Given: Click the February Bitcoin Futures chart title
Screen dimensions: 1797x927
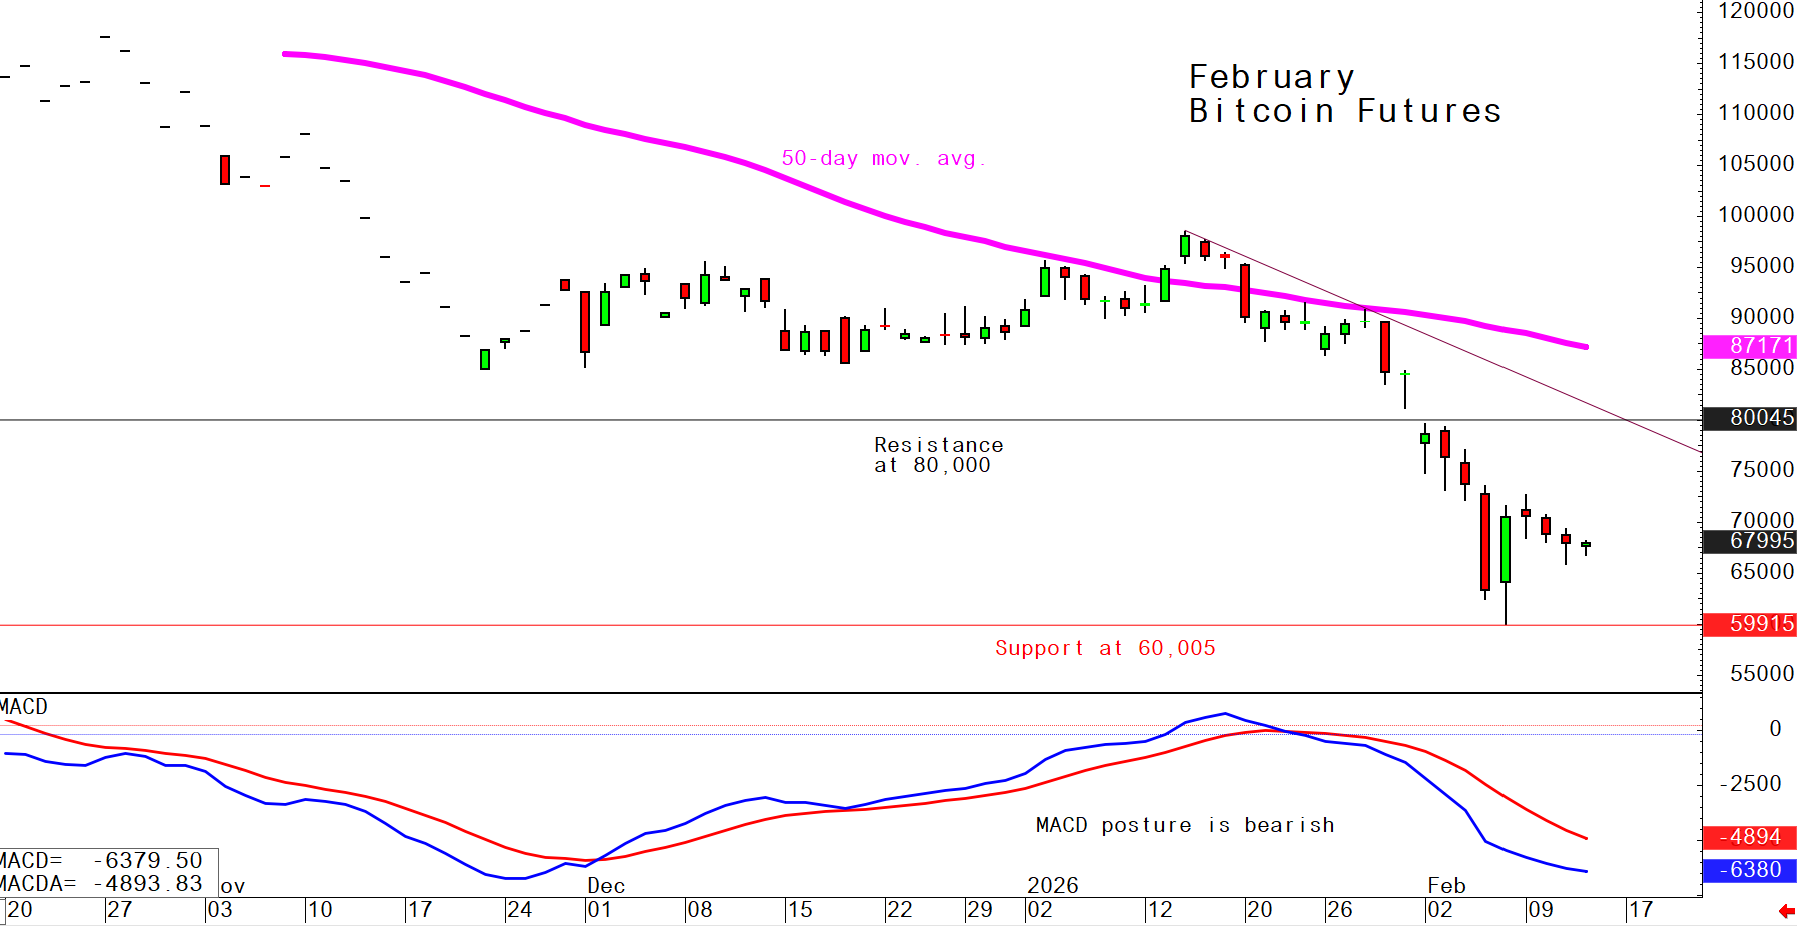Looking at the screenshot, I should click(1343, 93).
